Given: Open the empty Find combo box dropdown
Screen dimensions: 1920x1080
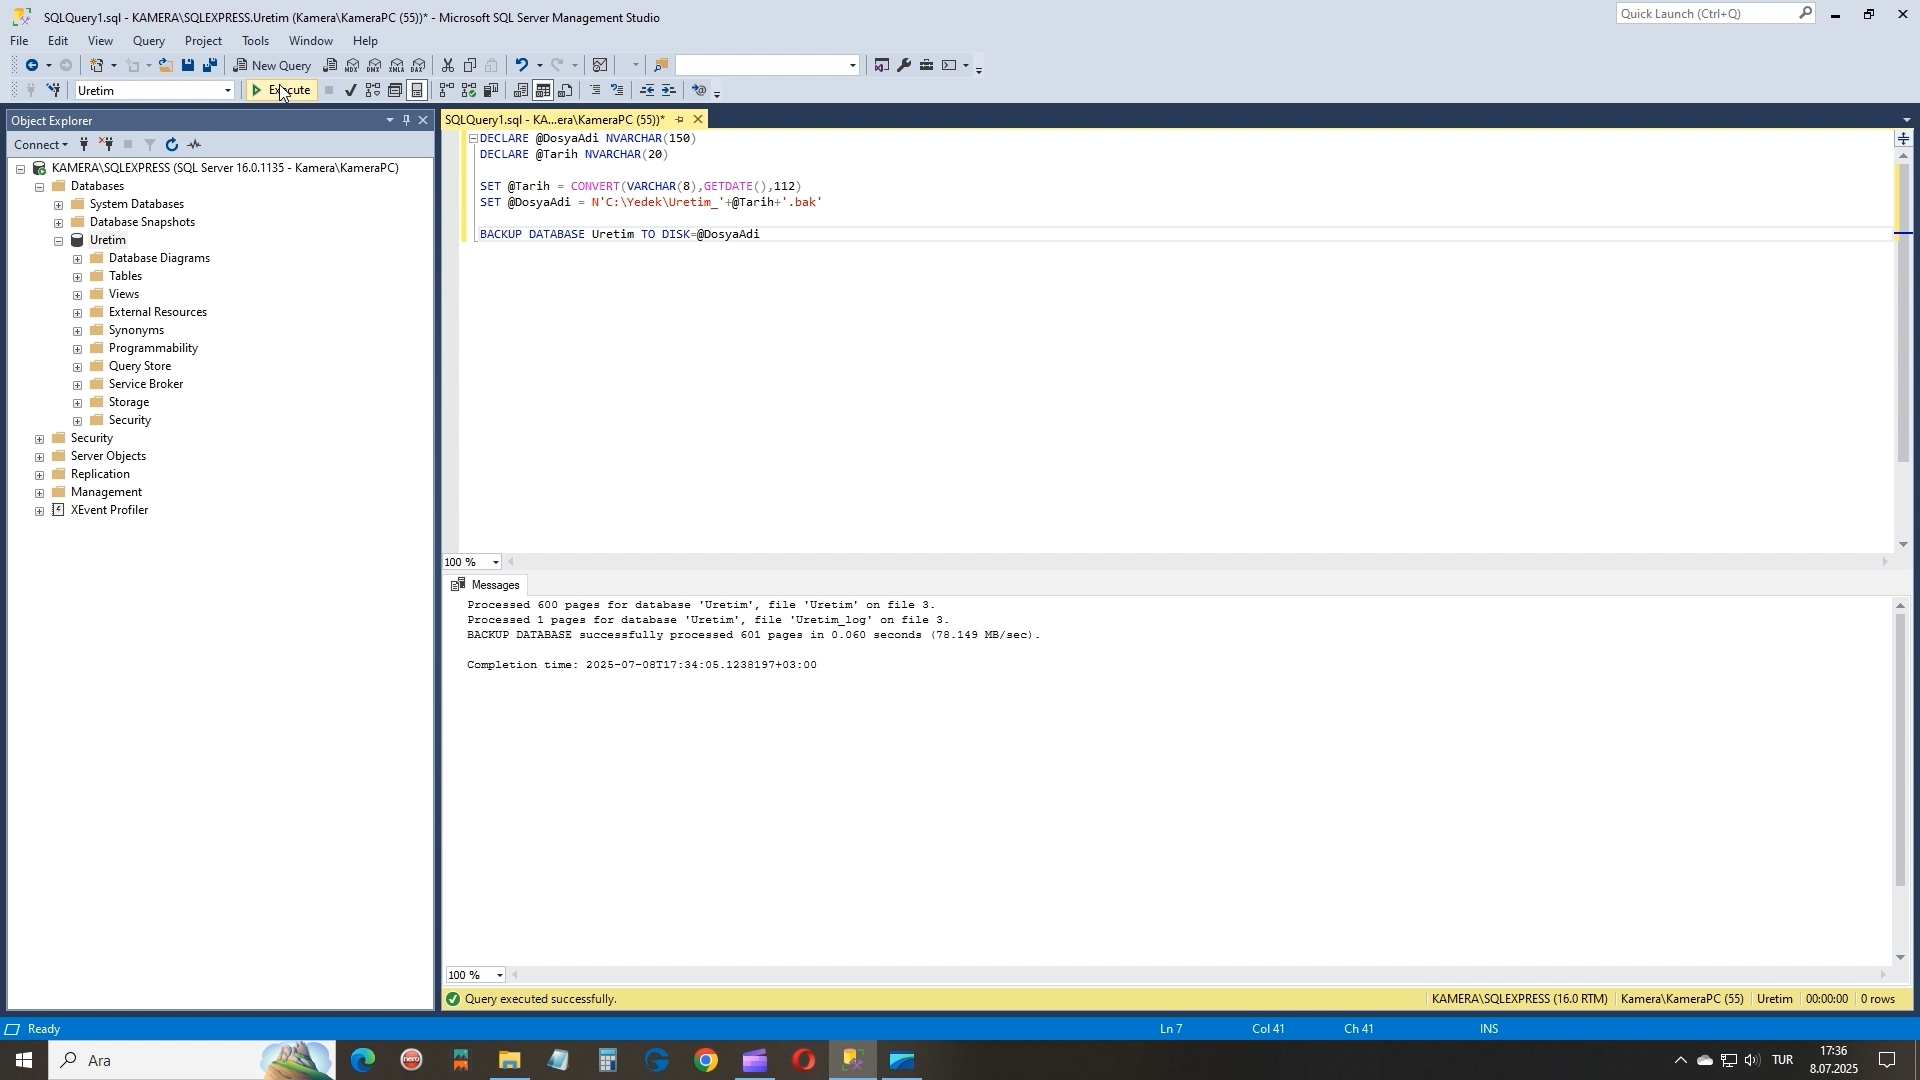Looking at the screenshot, I should pyautogui.click(x=853, y=66).
